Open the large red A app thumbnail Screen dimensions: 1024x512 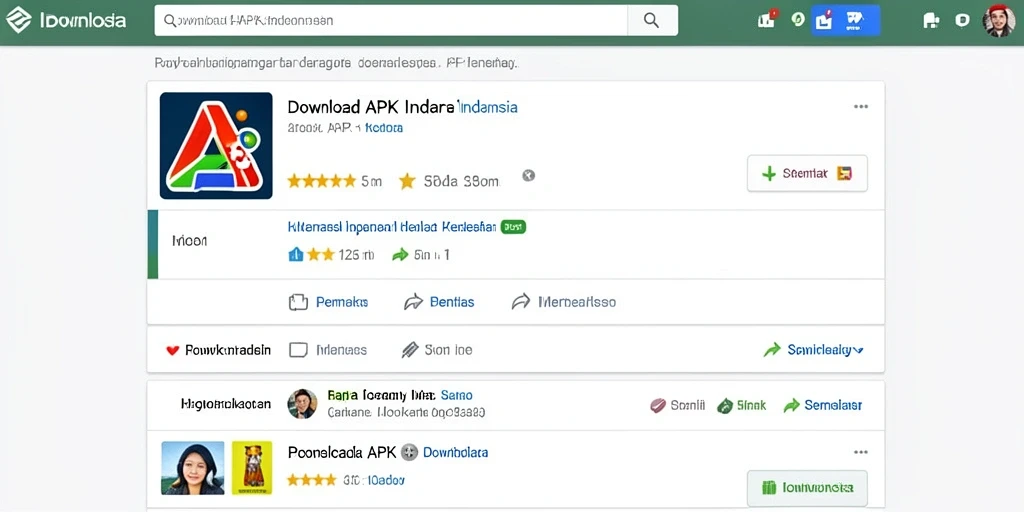216,146
